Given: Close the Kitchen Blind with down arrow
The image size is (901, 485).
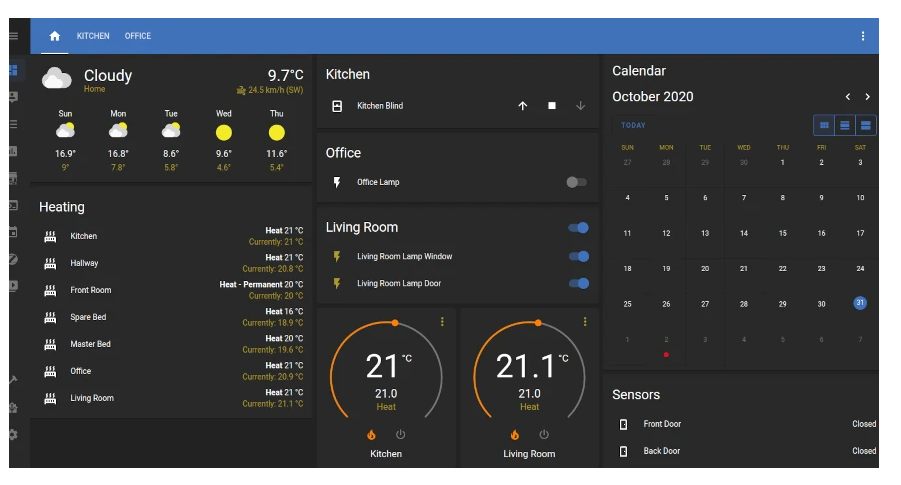Looking at the screenshot, I should pos(580,106).
